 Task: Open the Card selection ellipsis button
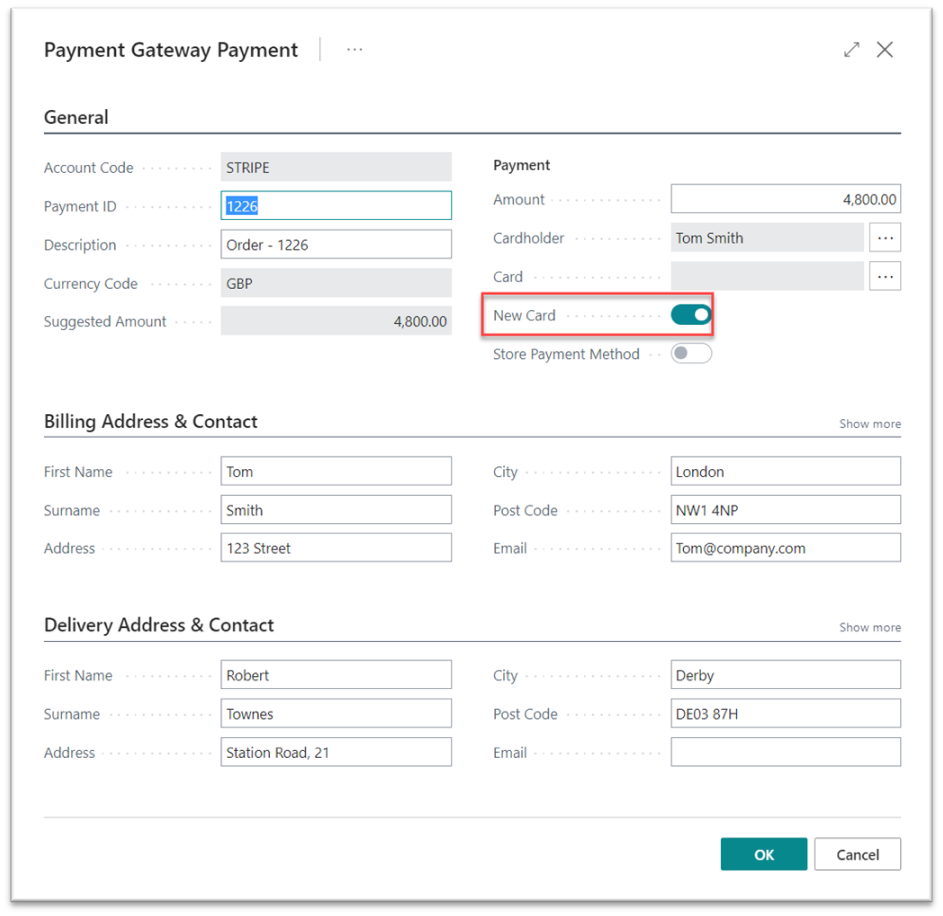coord(885,276)
